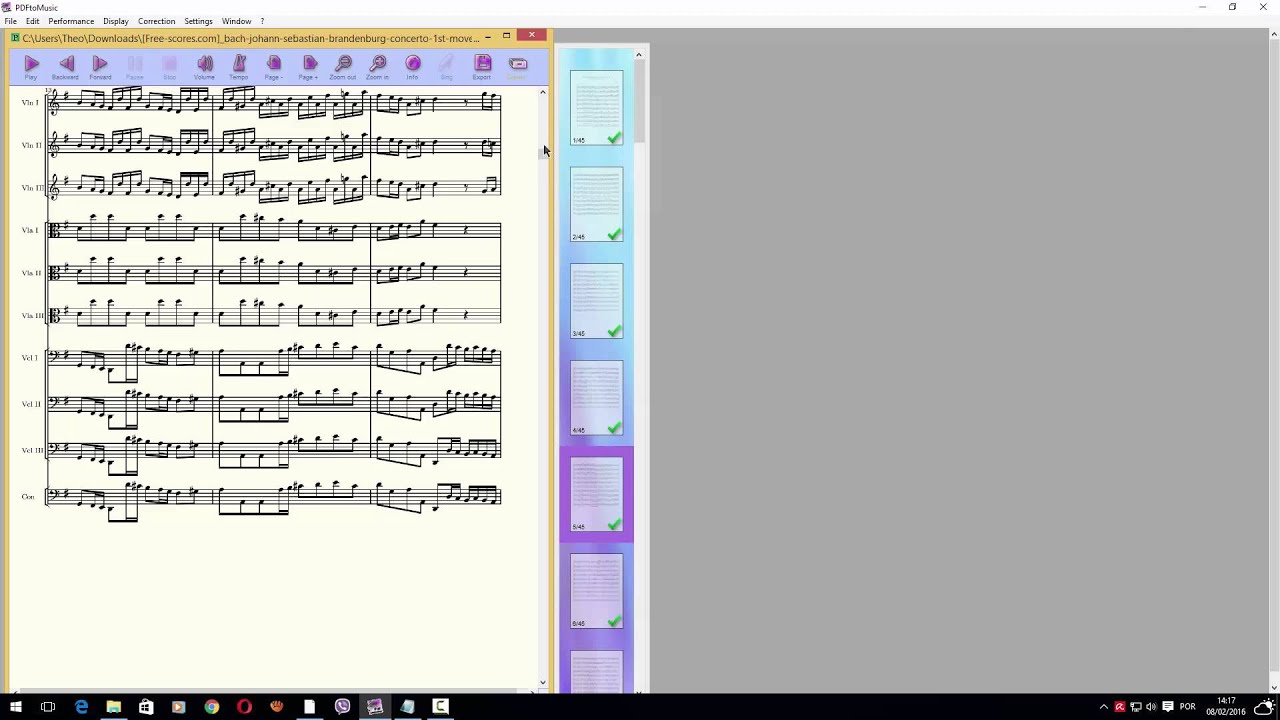Screen dimensions: 1280x720
Task: Show hidden tray icons chevron
Action: pos(1104,707)
